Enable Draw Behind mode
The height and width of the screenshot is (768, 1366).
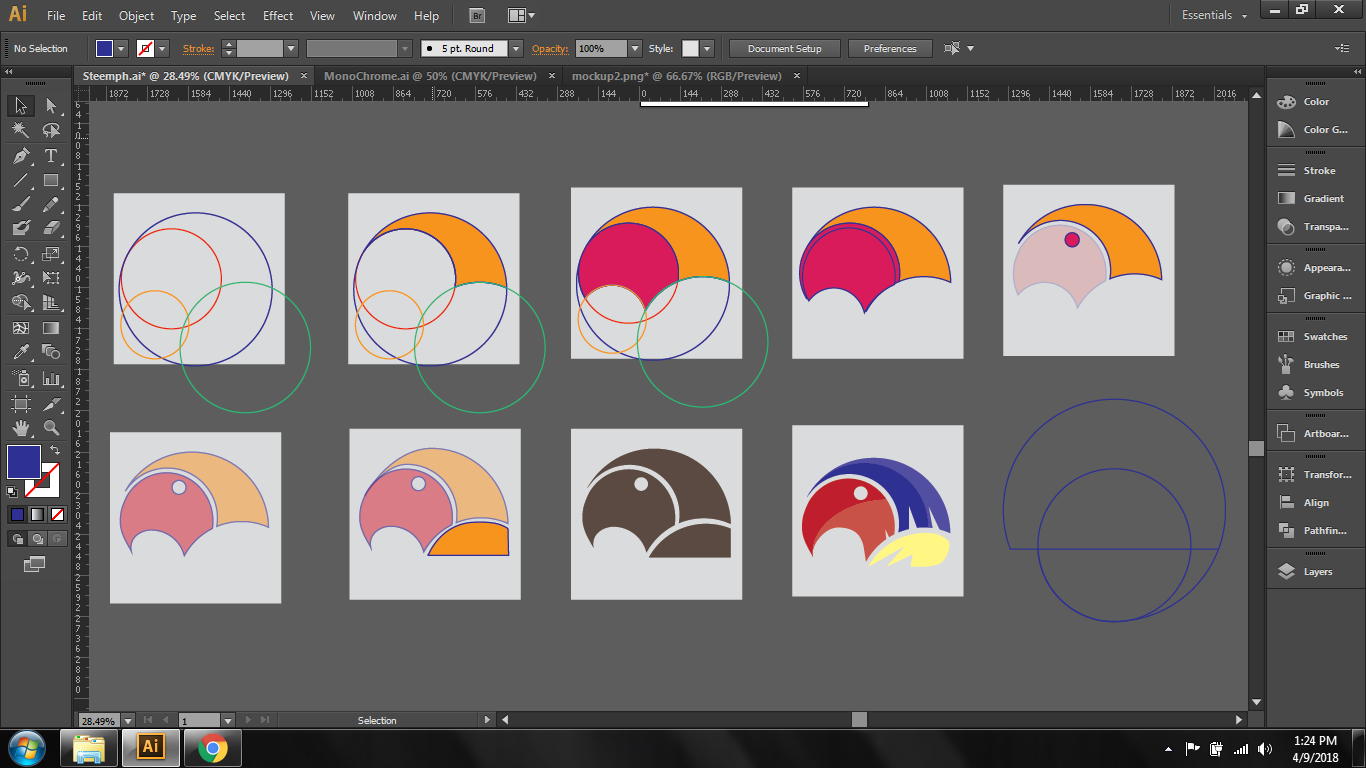pyautogui.click(x=37, y=539)
